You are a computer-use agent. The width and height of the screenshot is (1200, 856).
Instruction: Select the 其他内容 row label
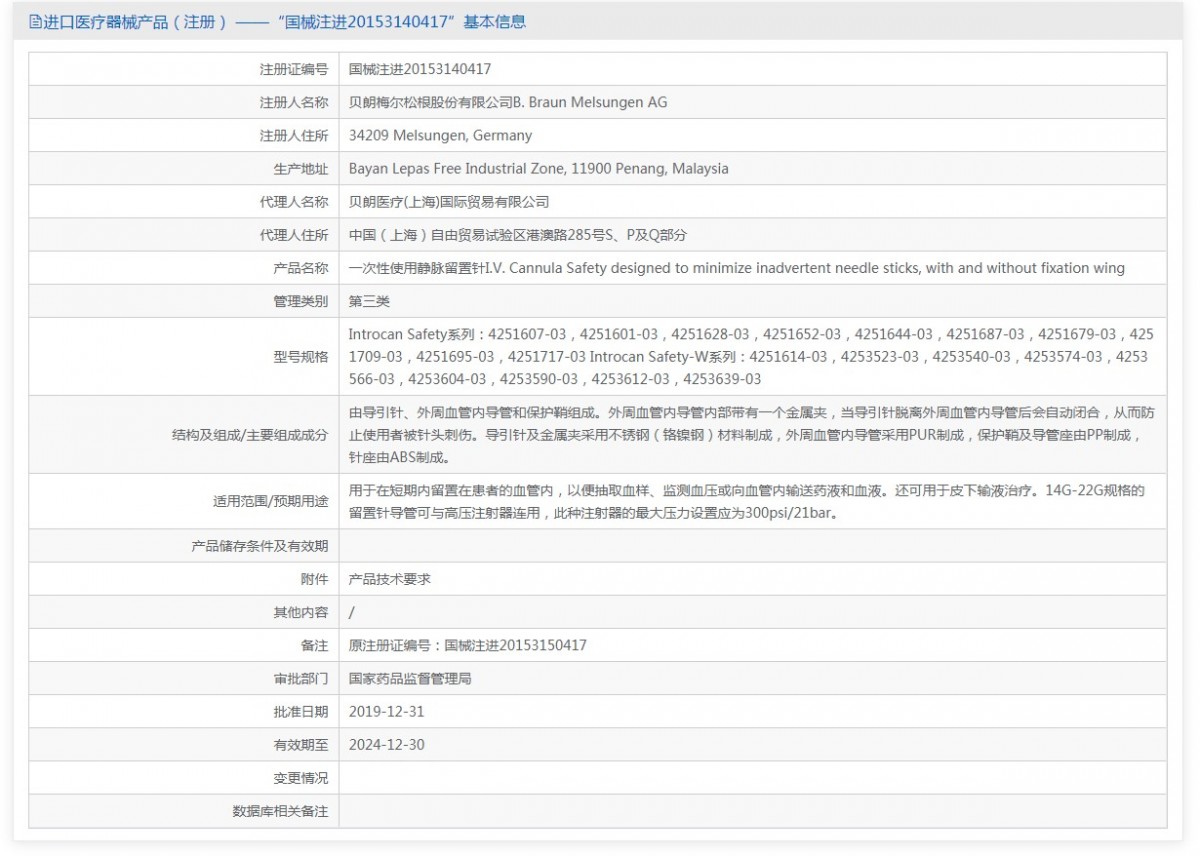[301, 613]
